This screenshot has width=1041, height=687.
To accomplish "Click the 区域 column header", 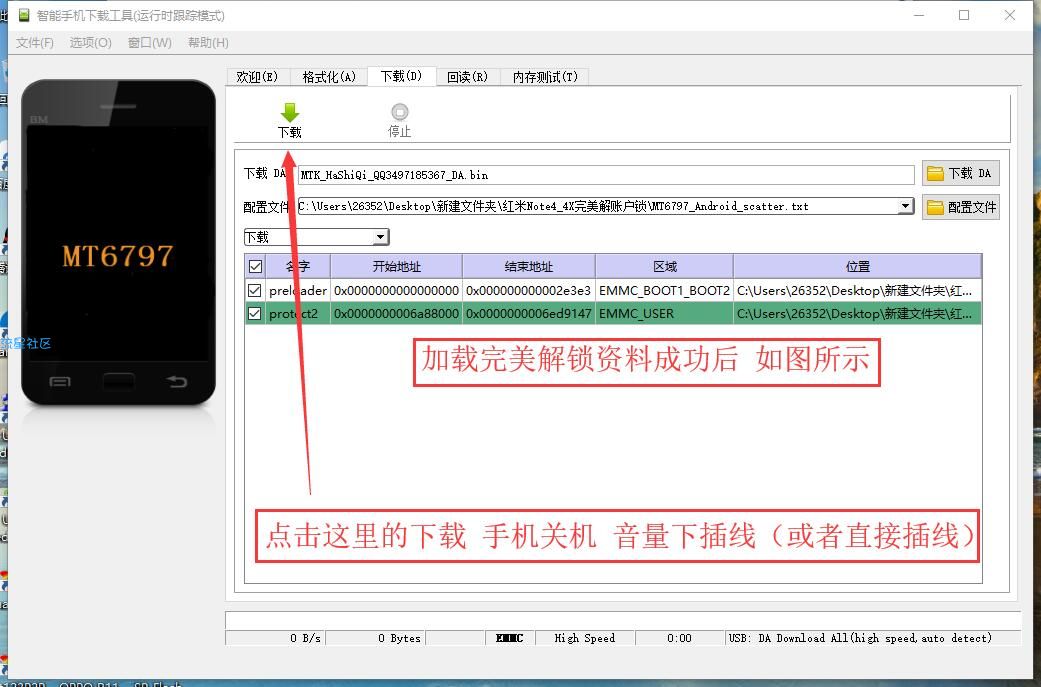I will point(665,267).
